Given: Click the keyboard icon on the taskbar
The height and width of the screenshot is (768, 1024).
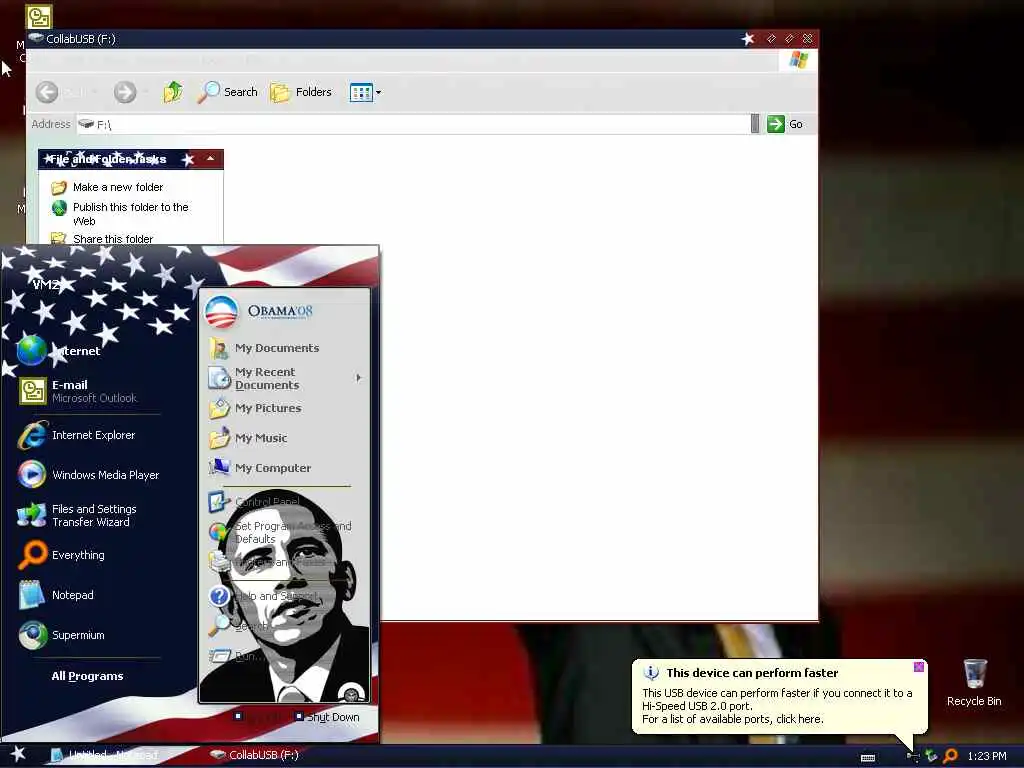Looking at the screenshot, I should [x=868, y=758].
